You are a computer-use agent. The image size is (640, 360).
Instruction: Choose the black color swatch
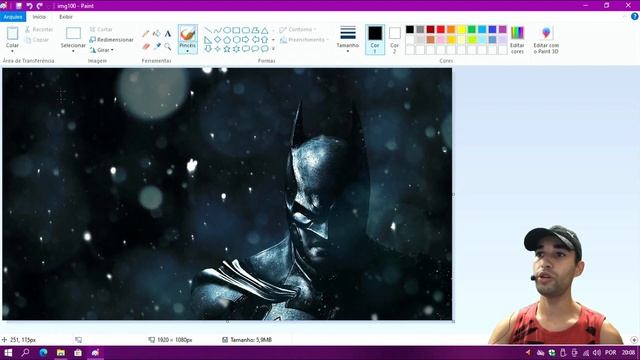410,29
